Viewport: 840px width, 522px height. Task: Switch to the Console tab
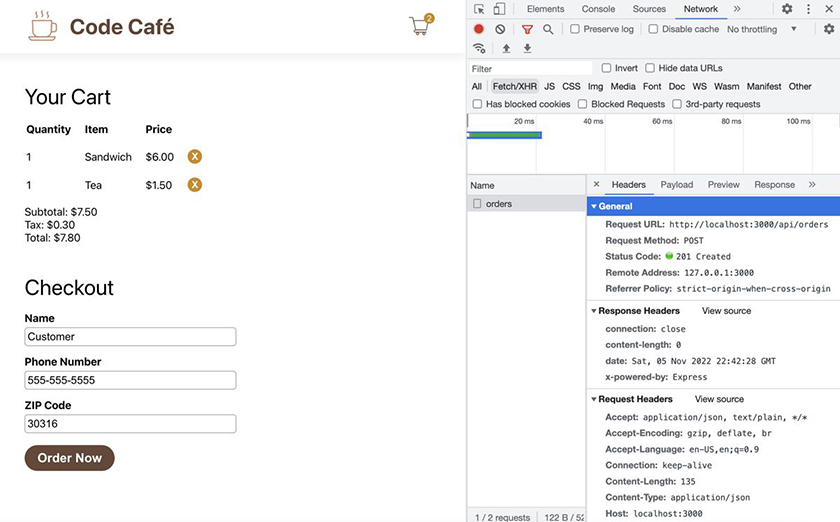(598, 9)
